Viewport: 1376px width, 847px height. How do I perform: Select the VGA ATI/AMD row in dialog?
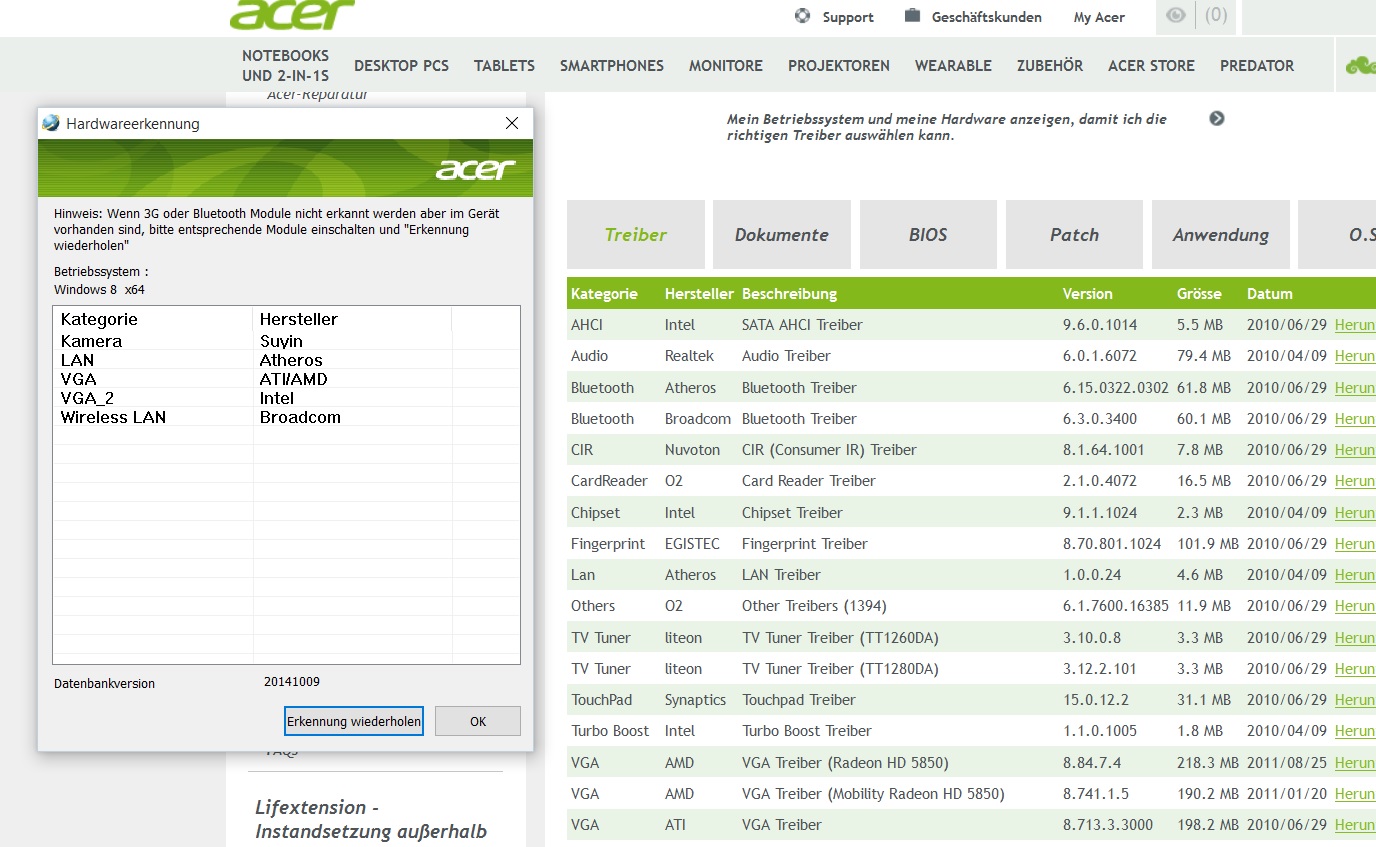coord(286,379)
